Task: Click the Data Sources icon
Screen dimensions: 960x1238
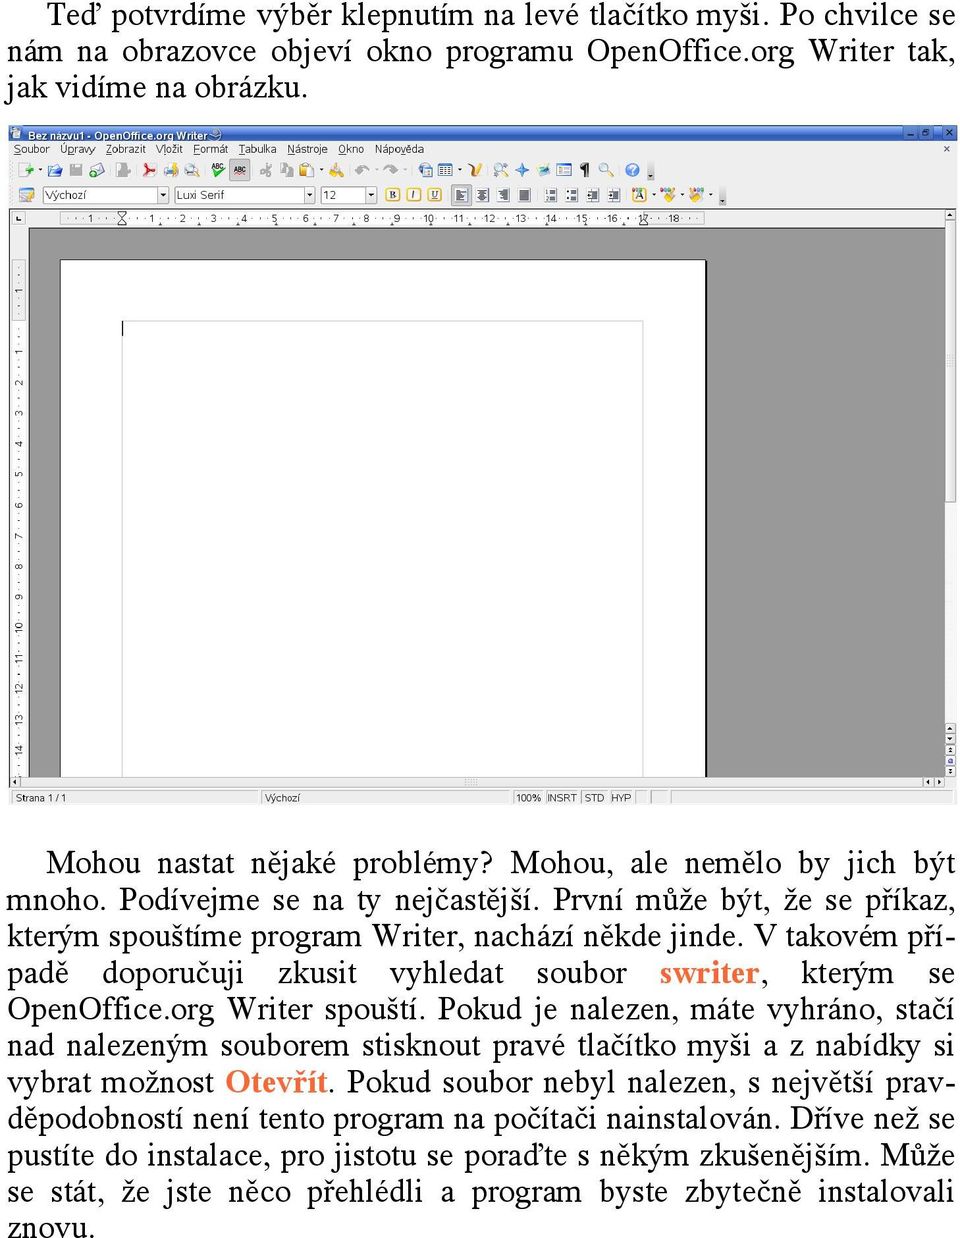Action: click(x=564, y=170)
